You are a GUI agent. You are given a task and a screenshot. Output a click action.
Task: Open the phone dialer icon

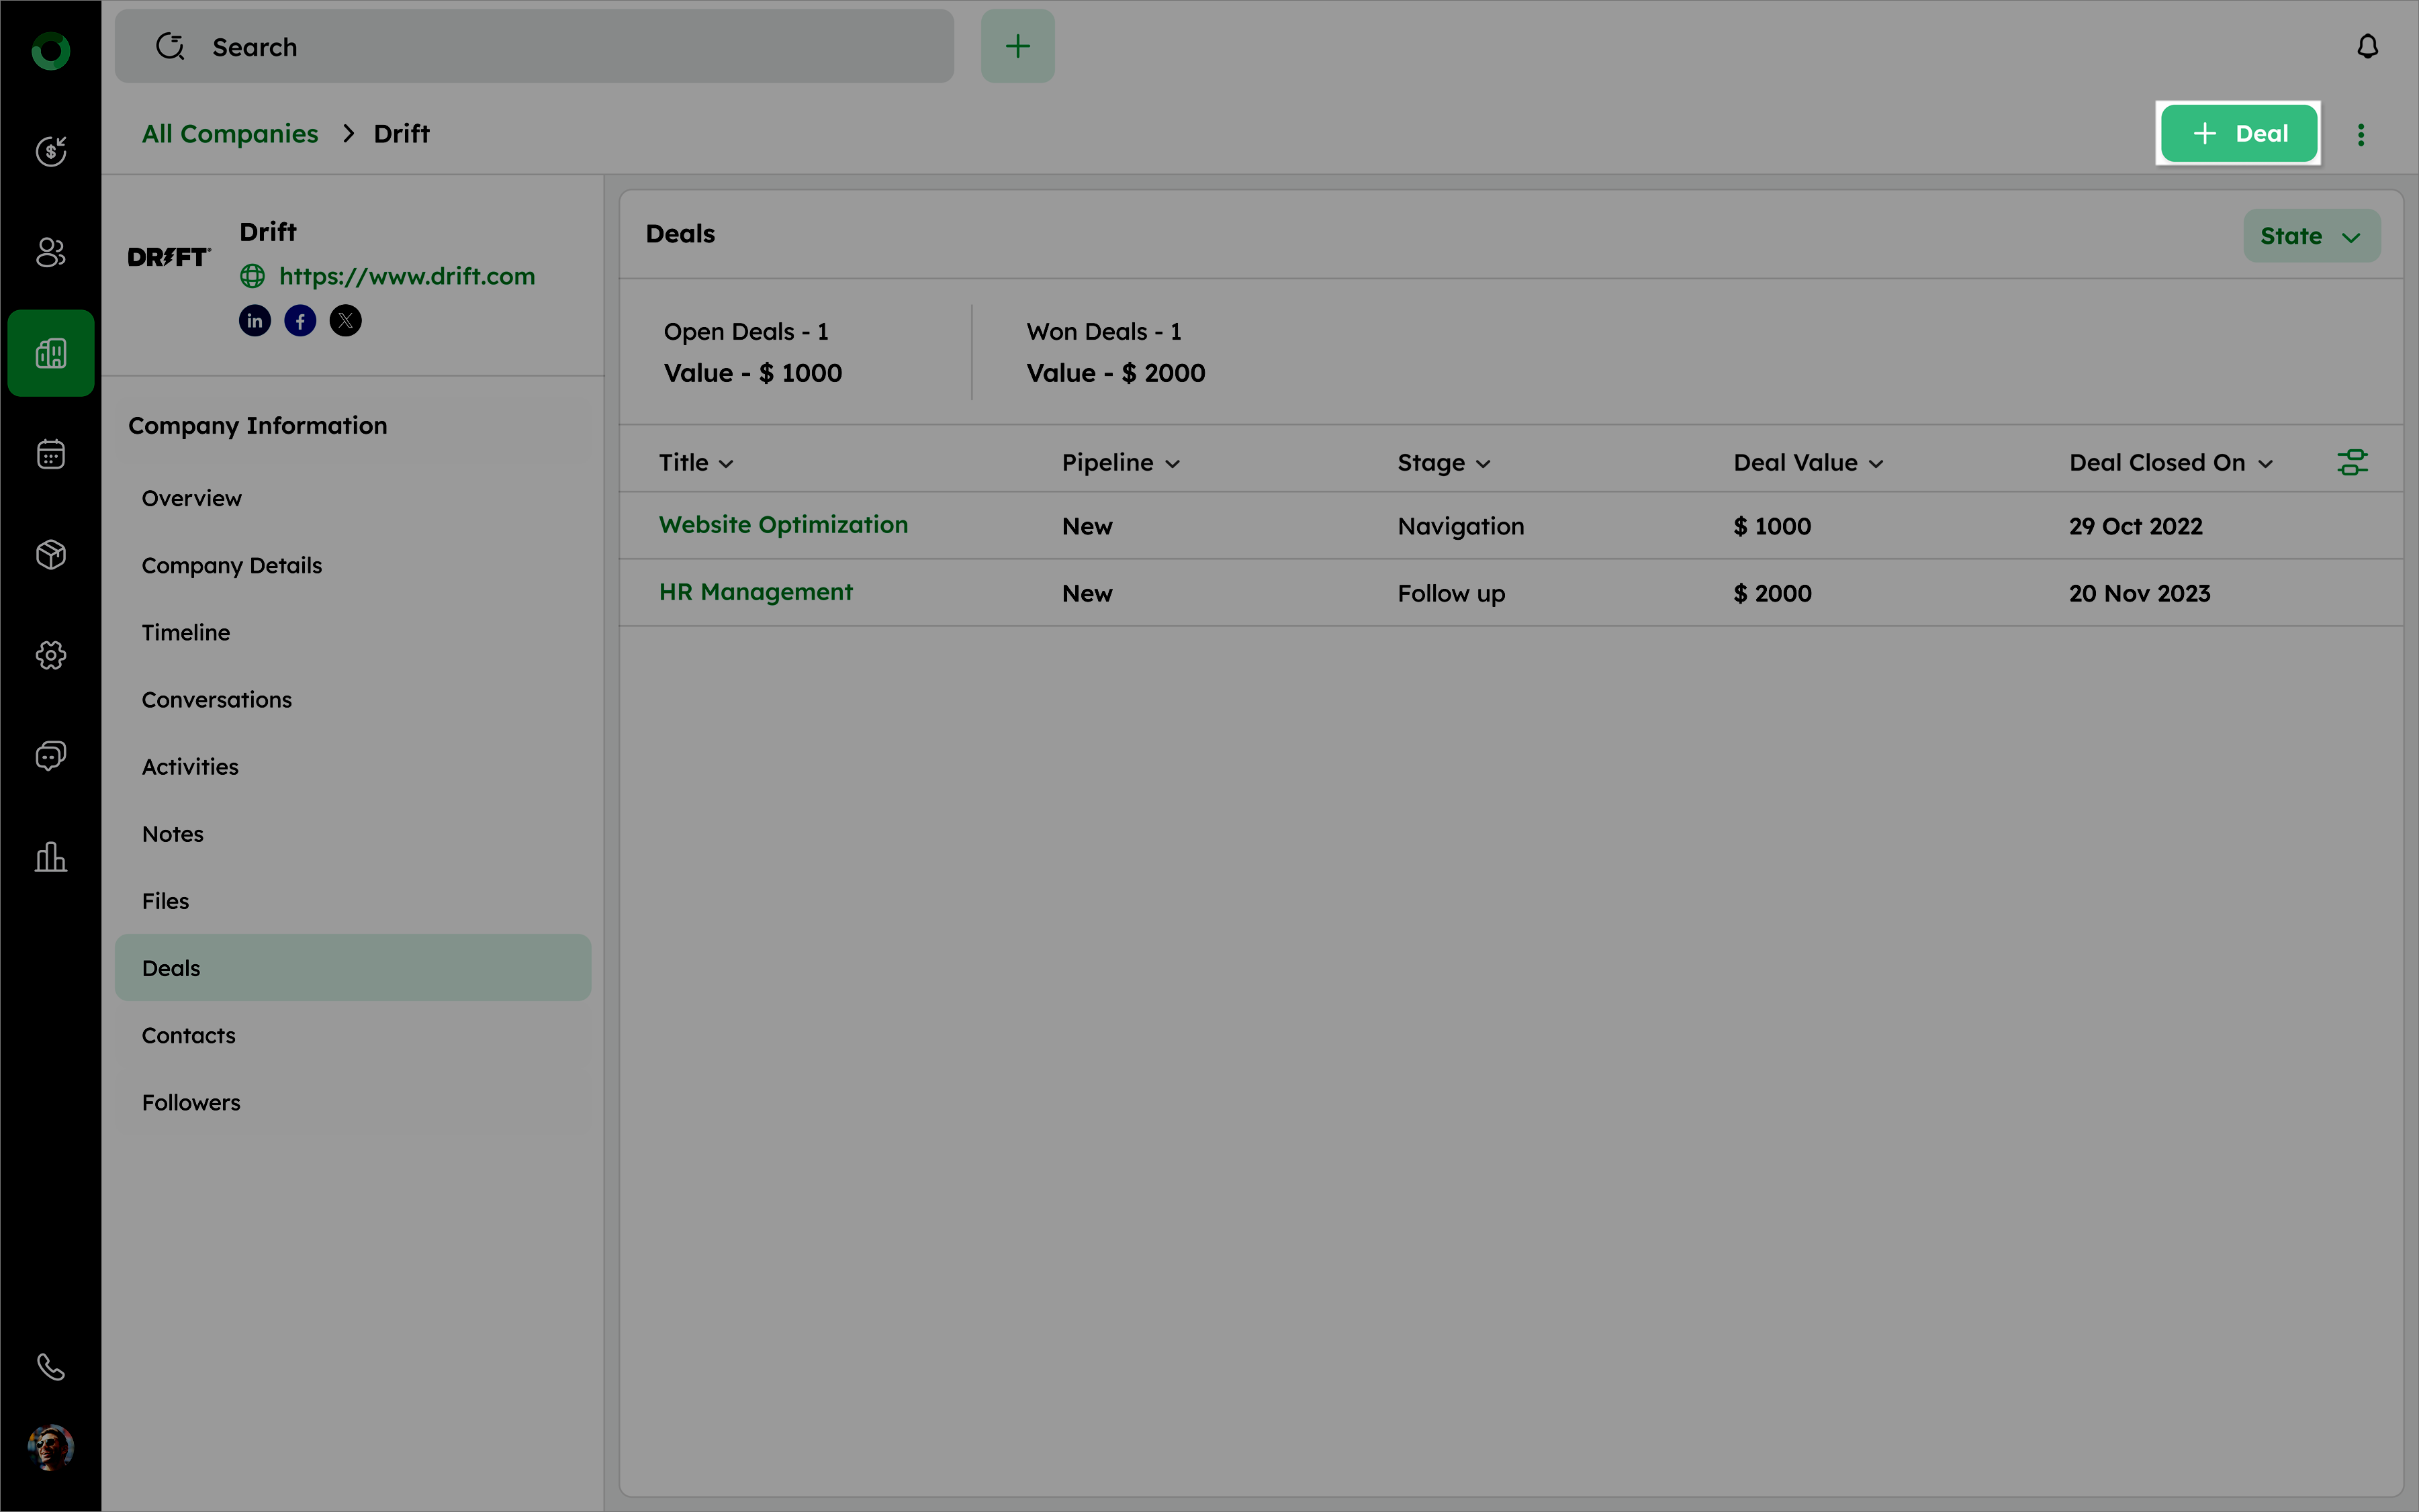pyautogui.click(x=51, y=1366)
